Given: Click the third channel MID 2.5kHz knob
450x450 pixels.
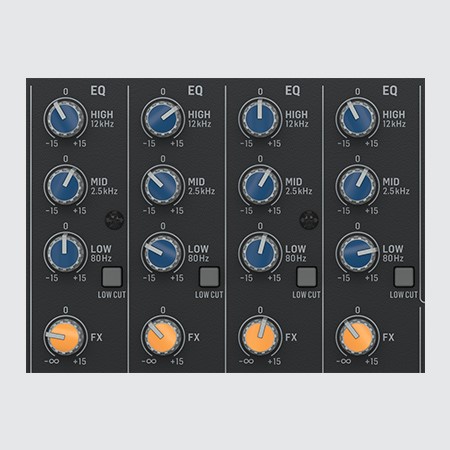Looking at the screenshot, I should click(260, 186).
